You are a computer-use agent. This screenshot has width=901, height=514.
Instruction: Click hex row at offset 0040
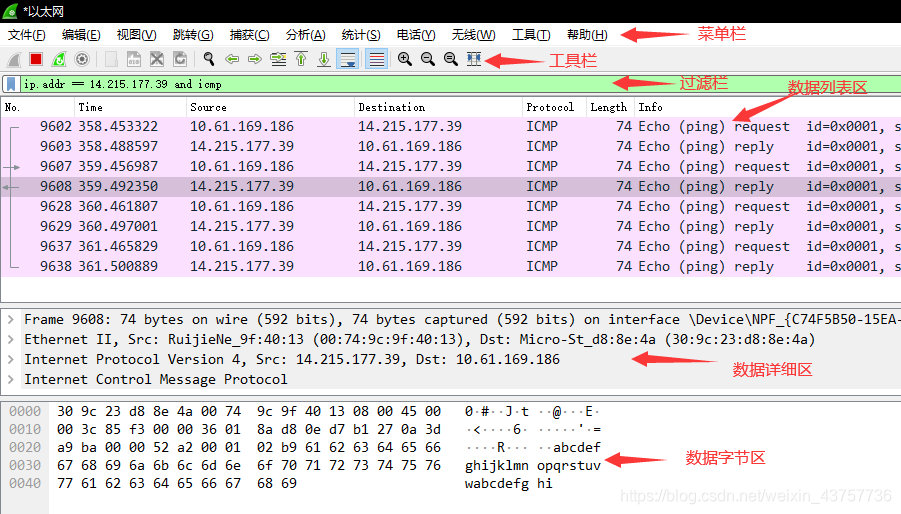pyautogui.click(x=177, y=484)
